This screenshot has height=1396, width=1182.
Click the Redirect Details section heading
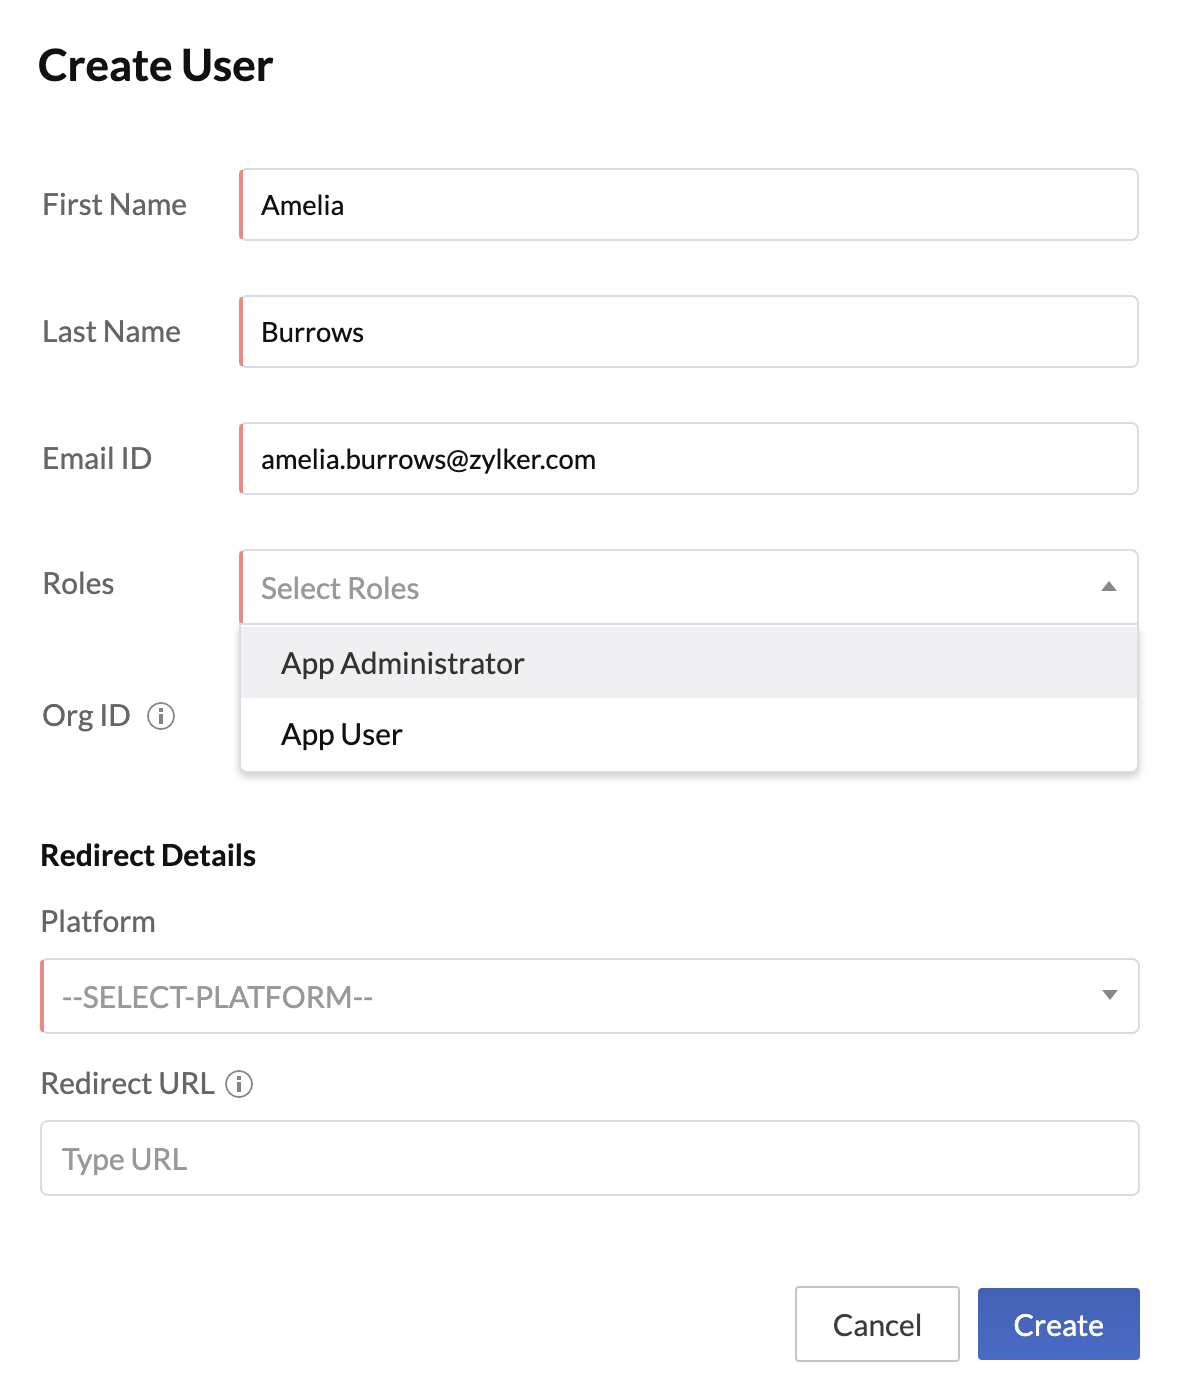(148, 855)
